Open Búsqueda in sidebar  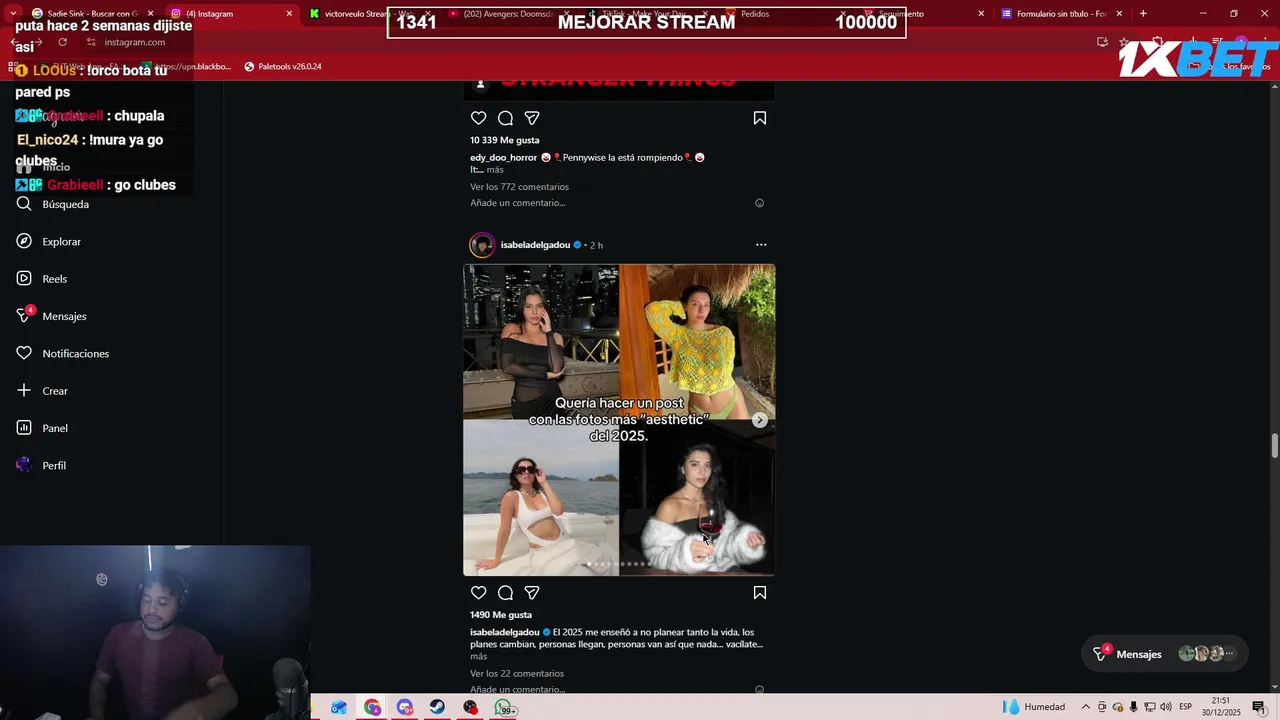(x=53, y=204)
